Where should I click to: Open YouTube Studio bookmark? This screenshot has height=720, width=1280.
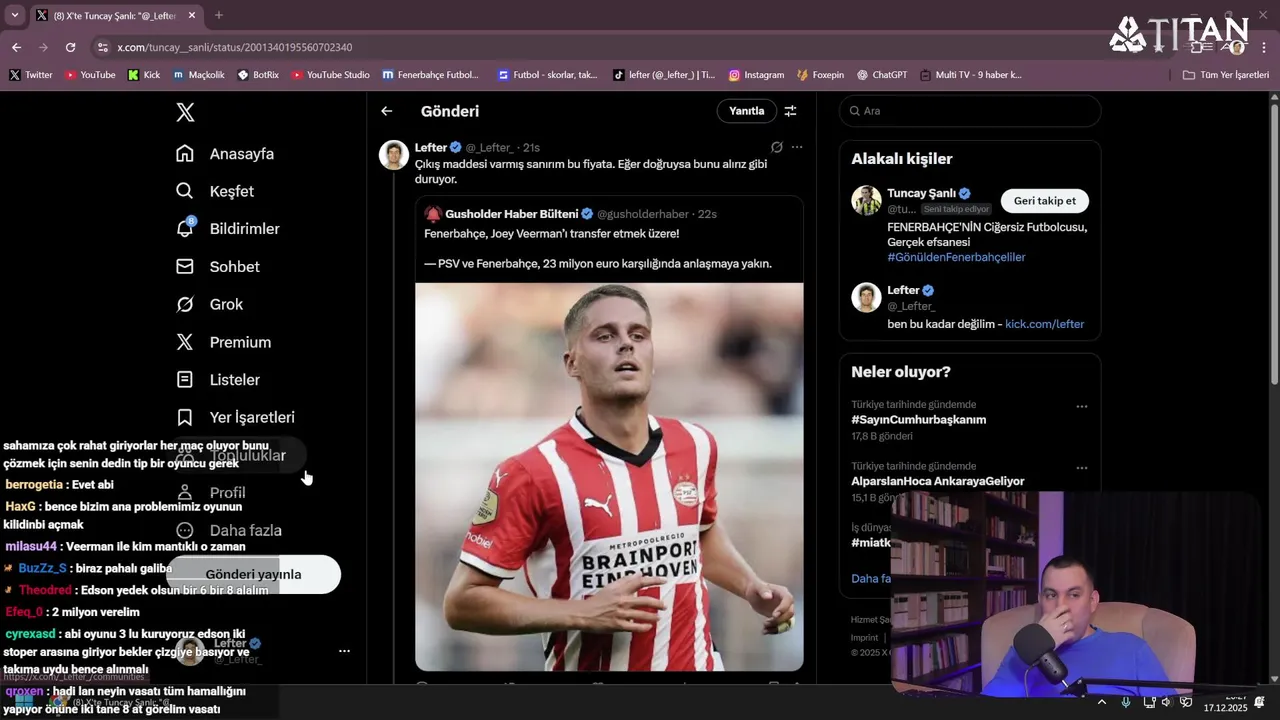coord(330,75)
